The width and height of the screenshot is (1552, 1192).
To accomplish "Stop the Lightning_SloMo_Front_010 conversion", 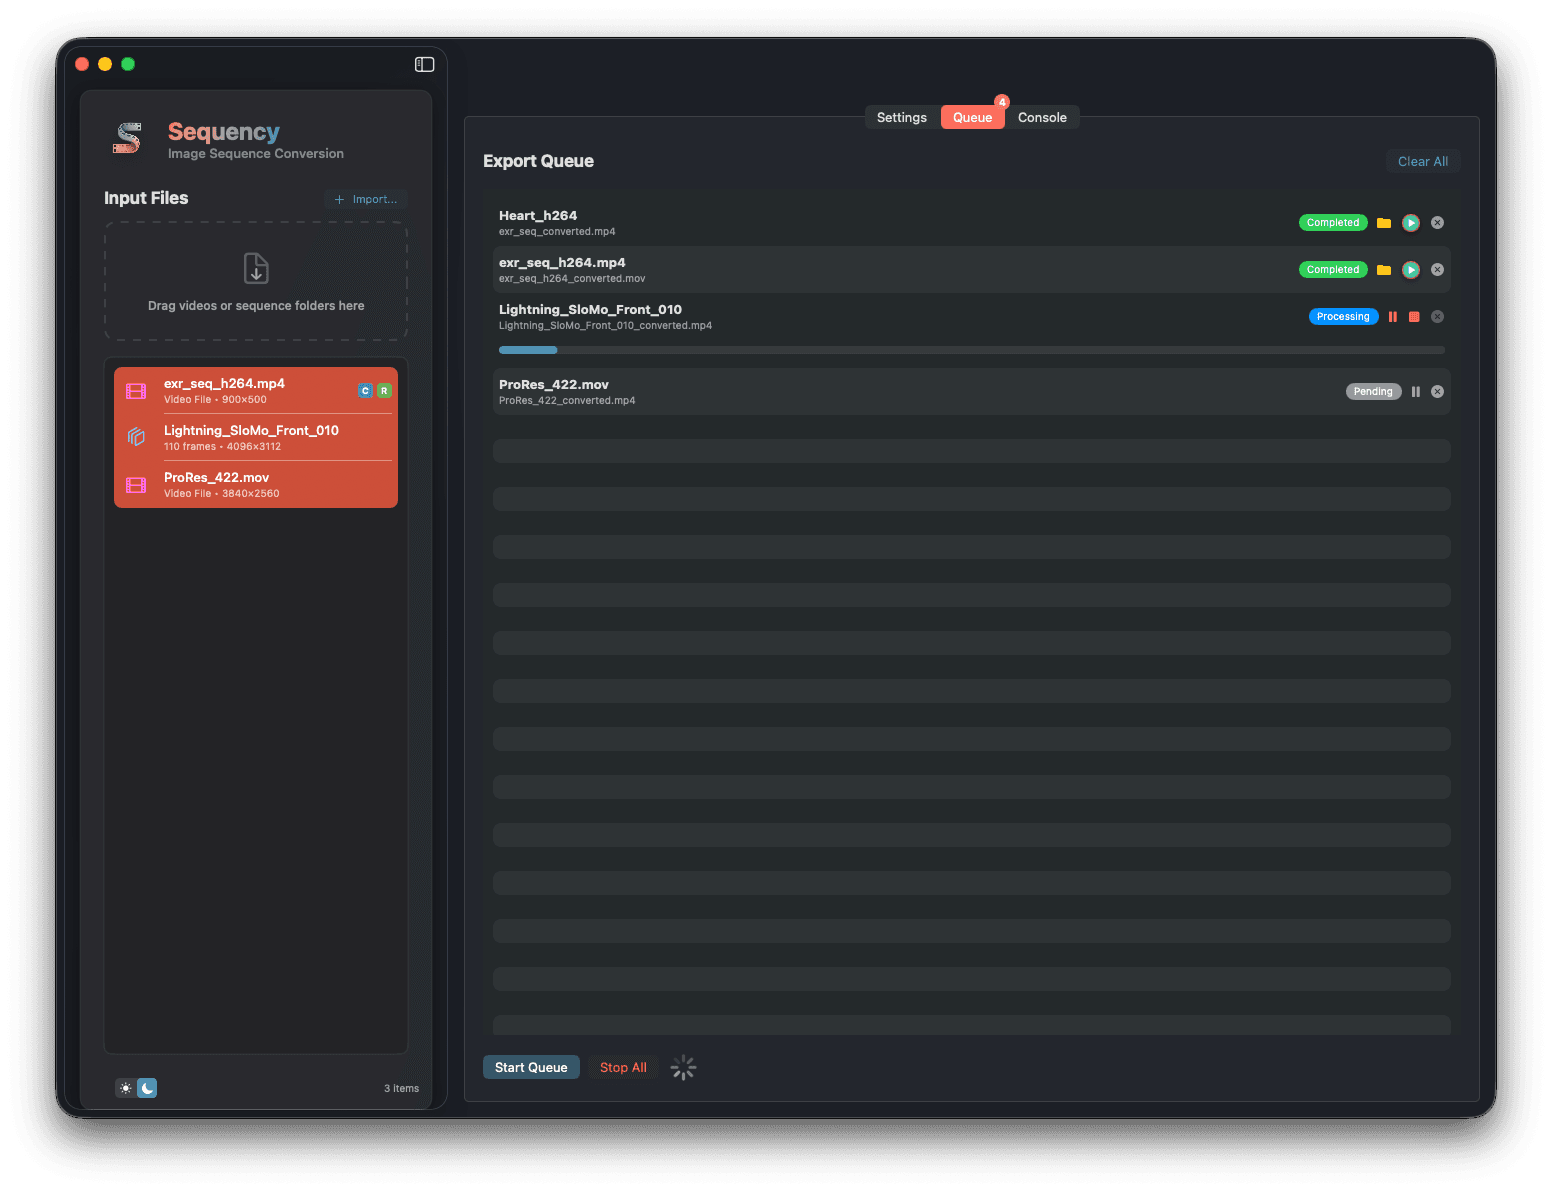I will (1414, 316).
